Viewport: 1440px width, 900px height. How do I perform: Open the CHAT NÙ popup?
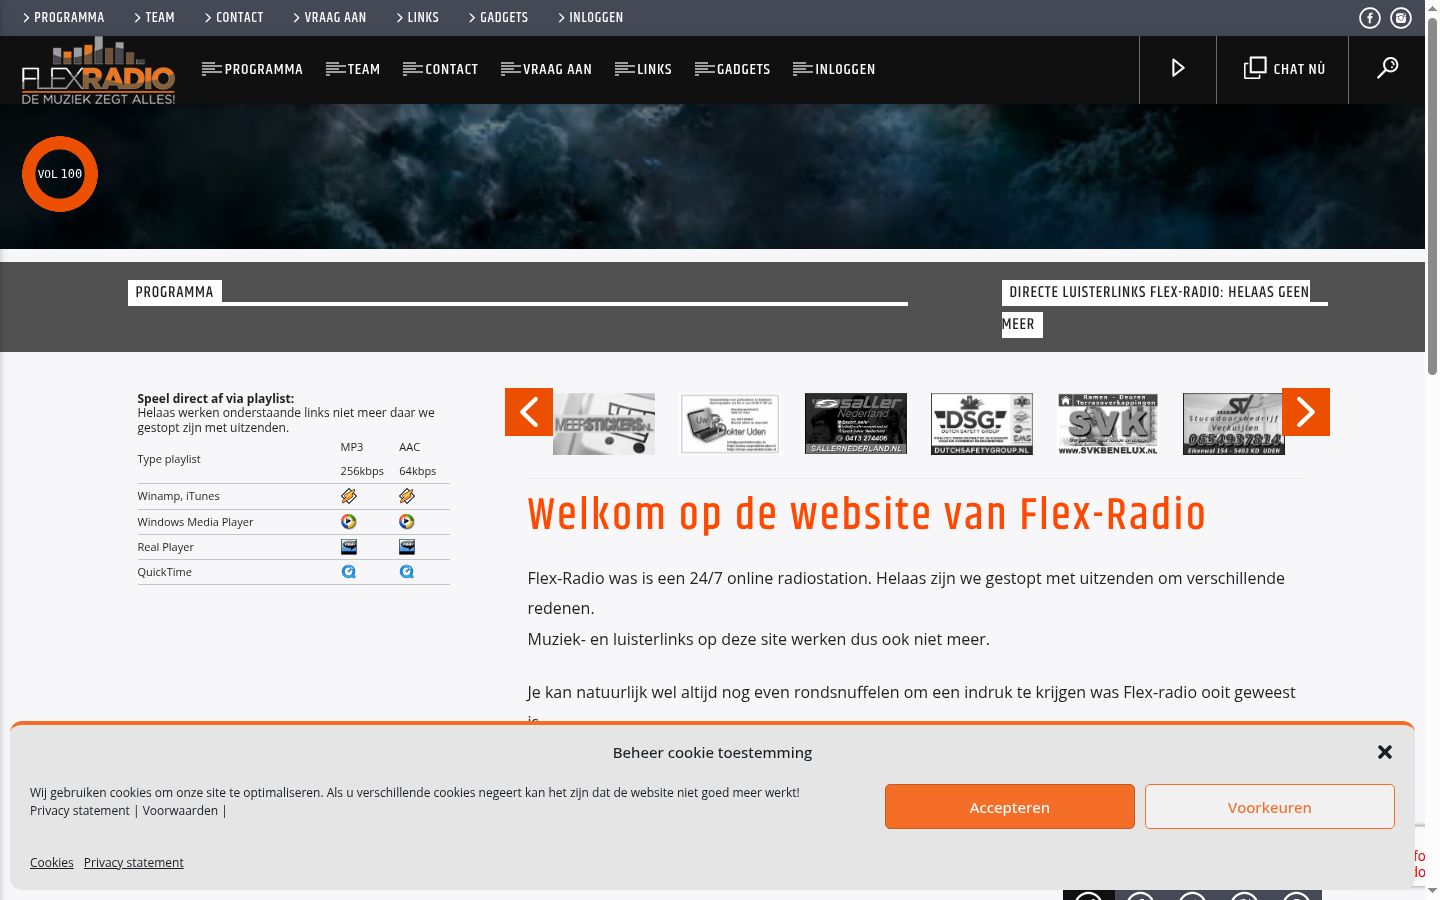(1283, 69)
